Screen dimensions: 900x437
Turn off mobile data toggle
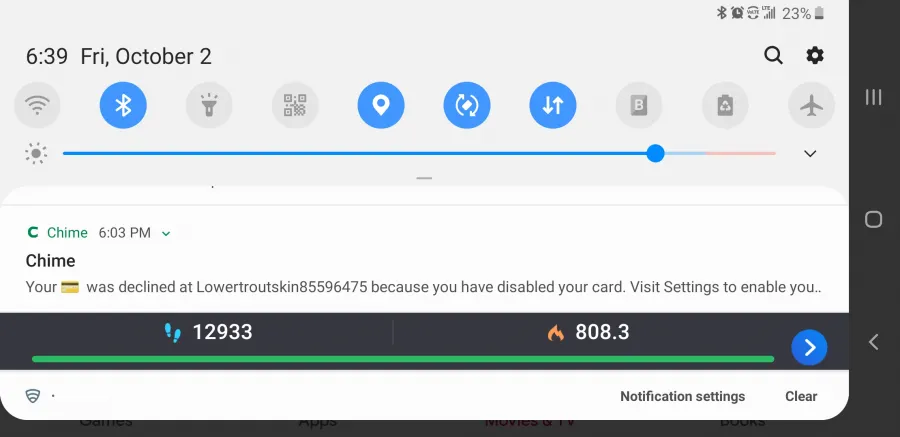[553, 105]
